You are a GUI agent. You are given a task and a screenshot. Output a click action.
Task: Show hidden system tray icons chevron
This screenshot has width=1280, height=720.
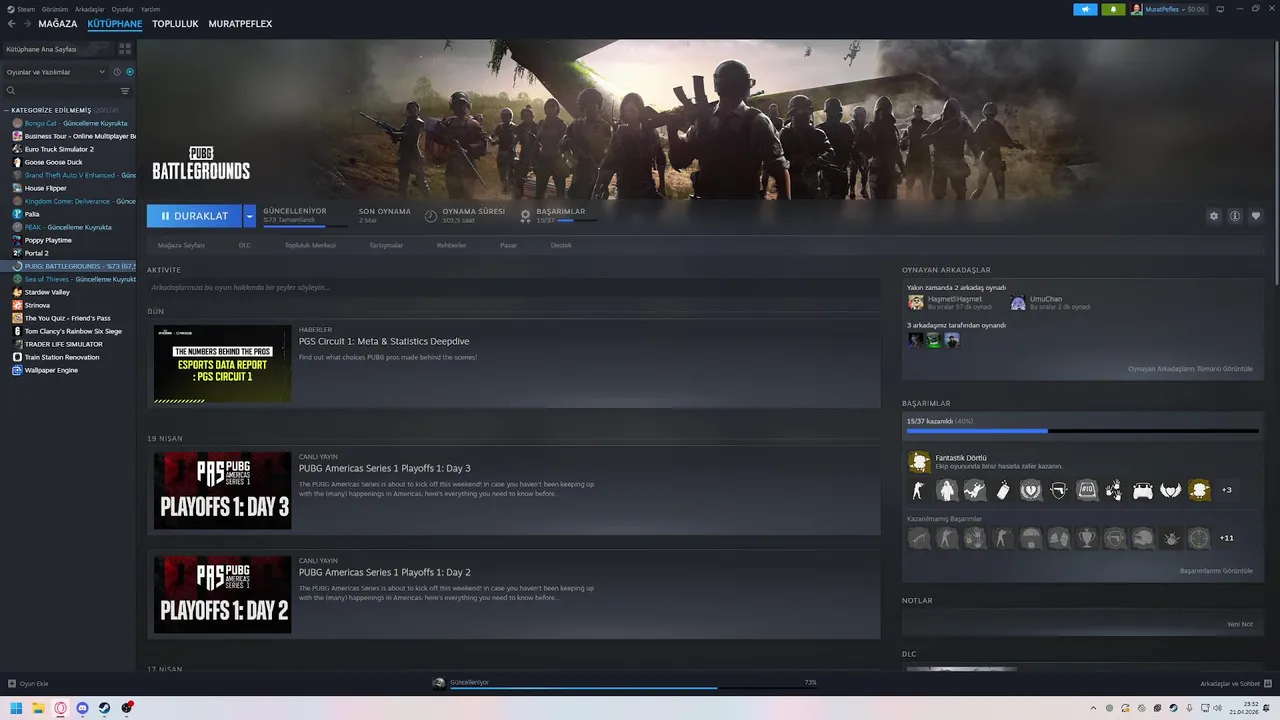[1093, 708]
